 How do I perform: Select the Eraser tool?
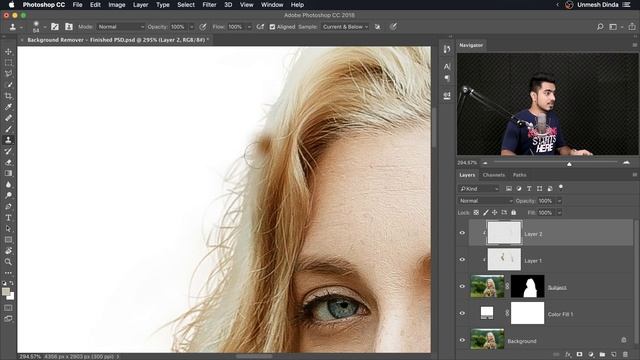pos(8,162)
